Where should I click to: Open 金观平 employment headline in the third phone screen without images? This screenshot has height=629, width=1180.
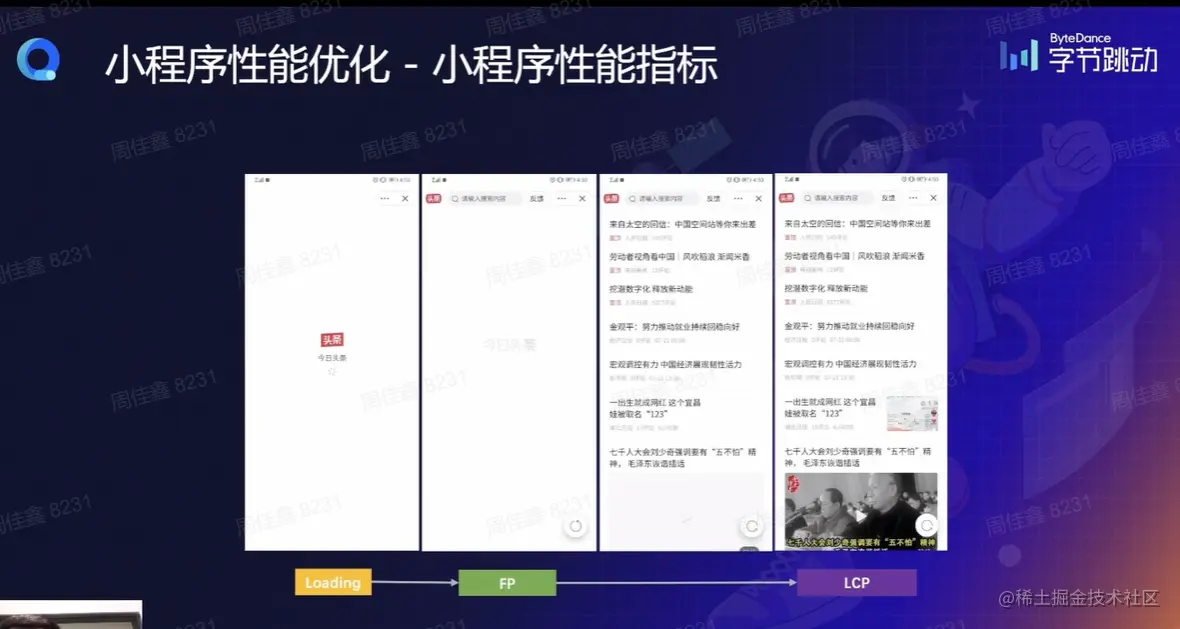pos(674,327)
